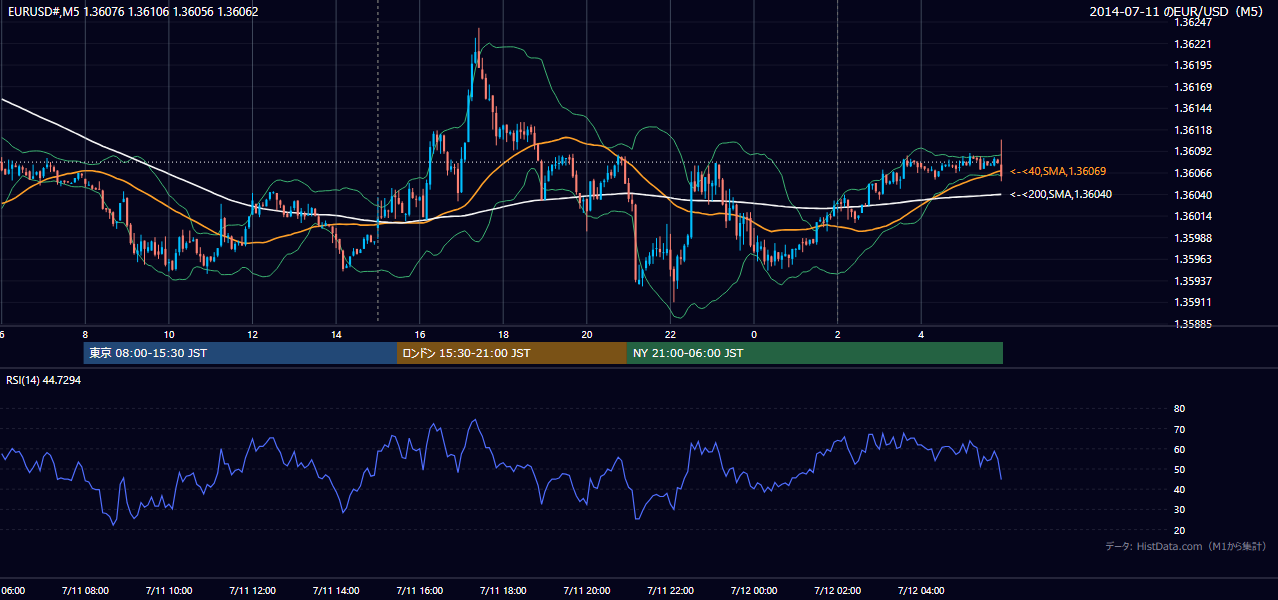Image resolution: width=1278 pixels, height=600 pixels.
Task: Click the RSI 20 level label
Action: [x=1179, y=530]
